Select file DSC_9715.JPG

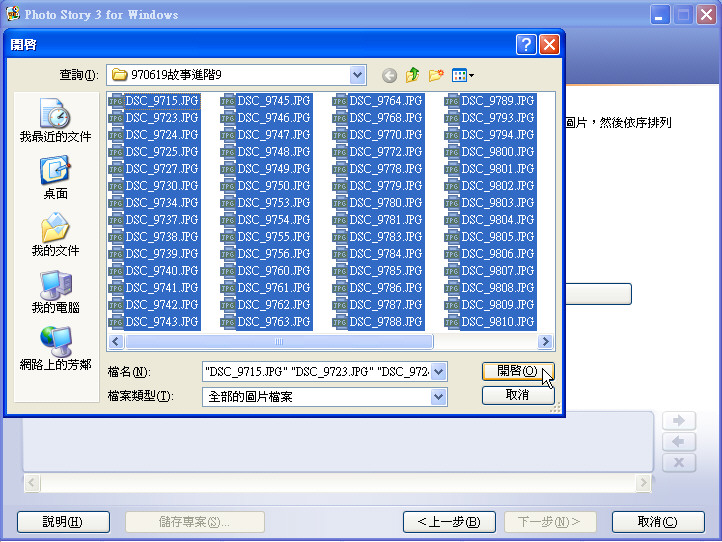click(x=161, y=101)
